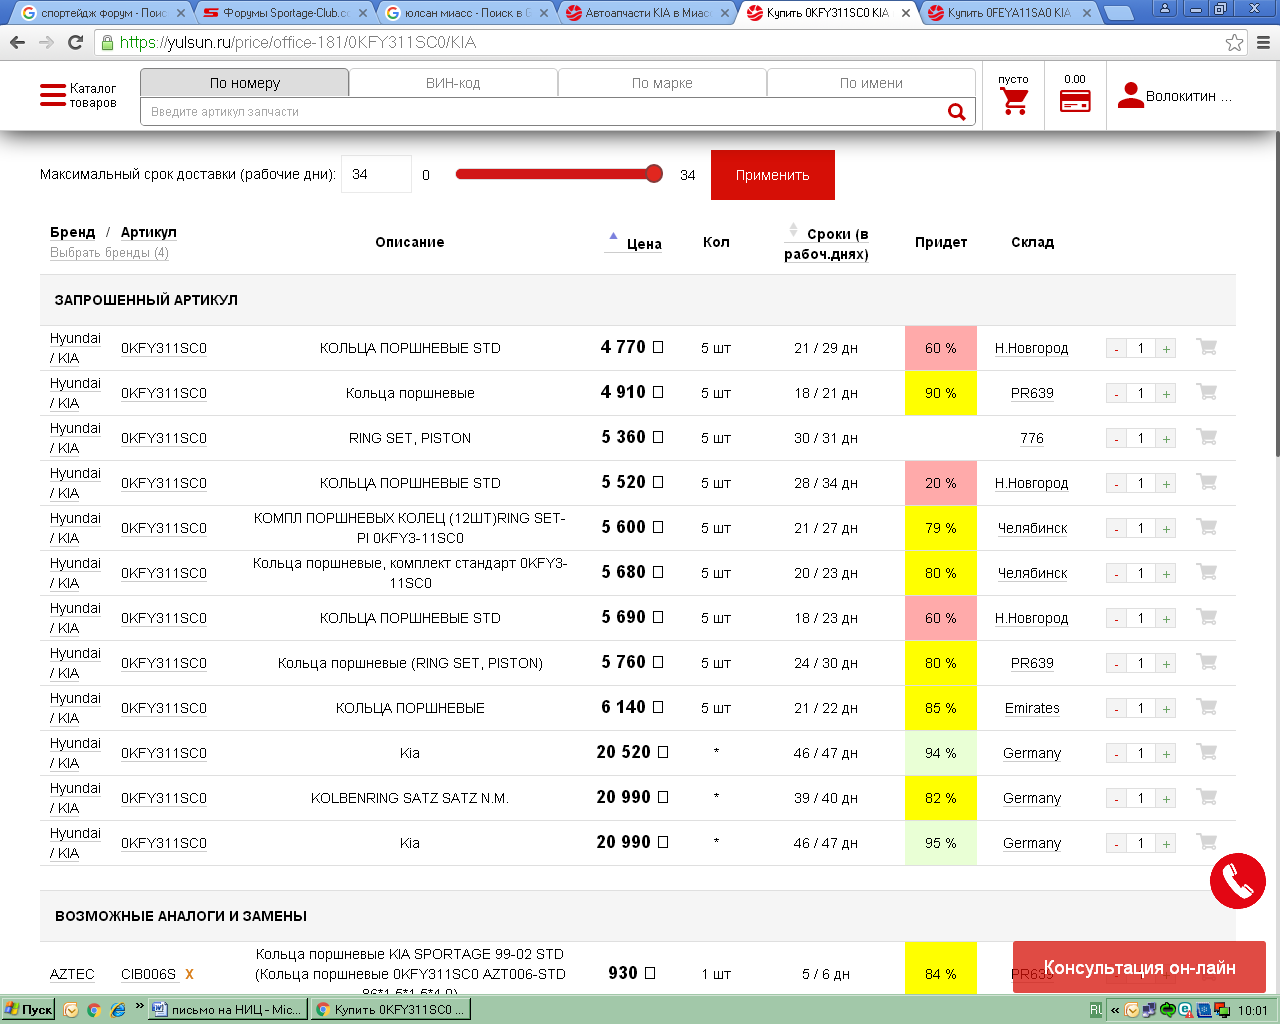Viewport: 1288px width, 1024px height.
Task: Open the Волокитин user profile icon
Action: point(1130,96)
